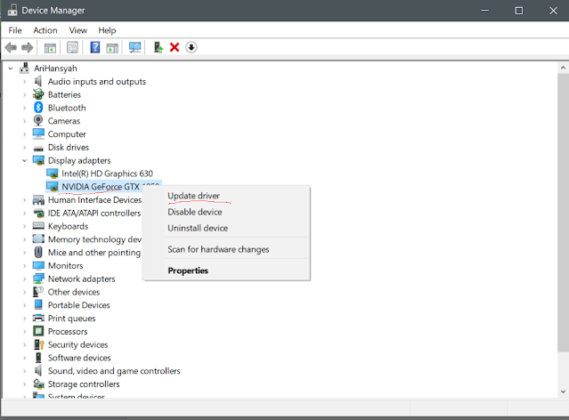Open the File menu
The image size is (569, 420).
(15, 30)
